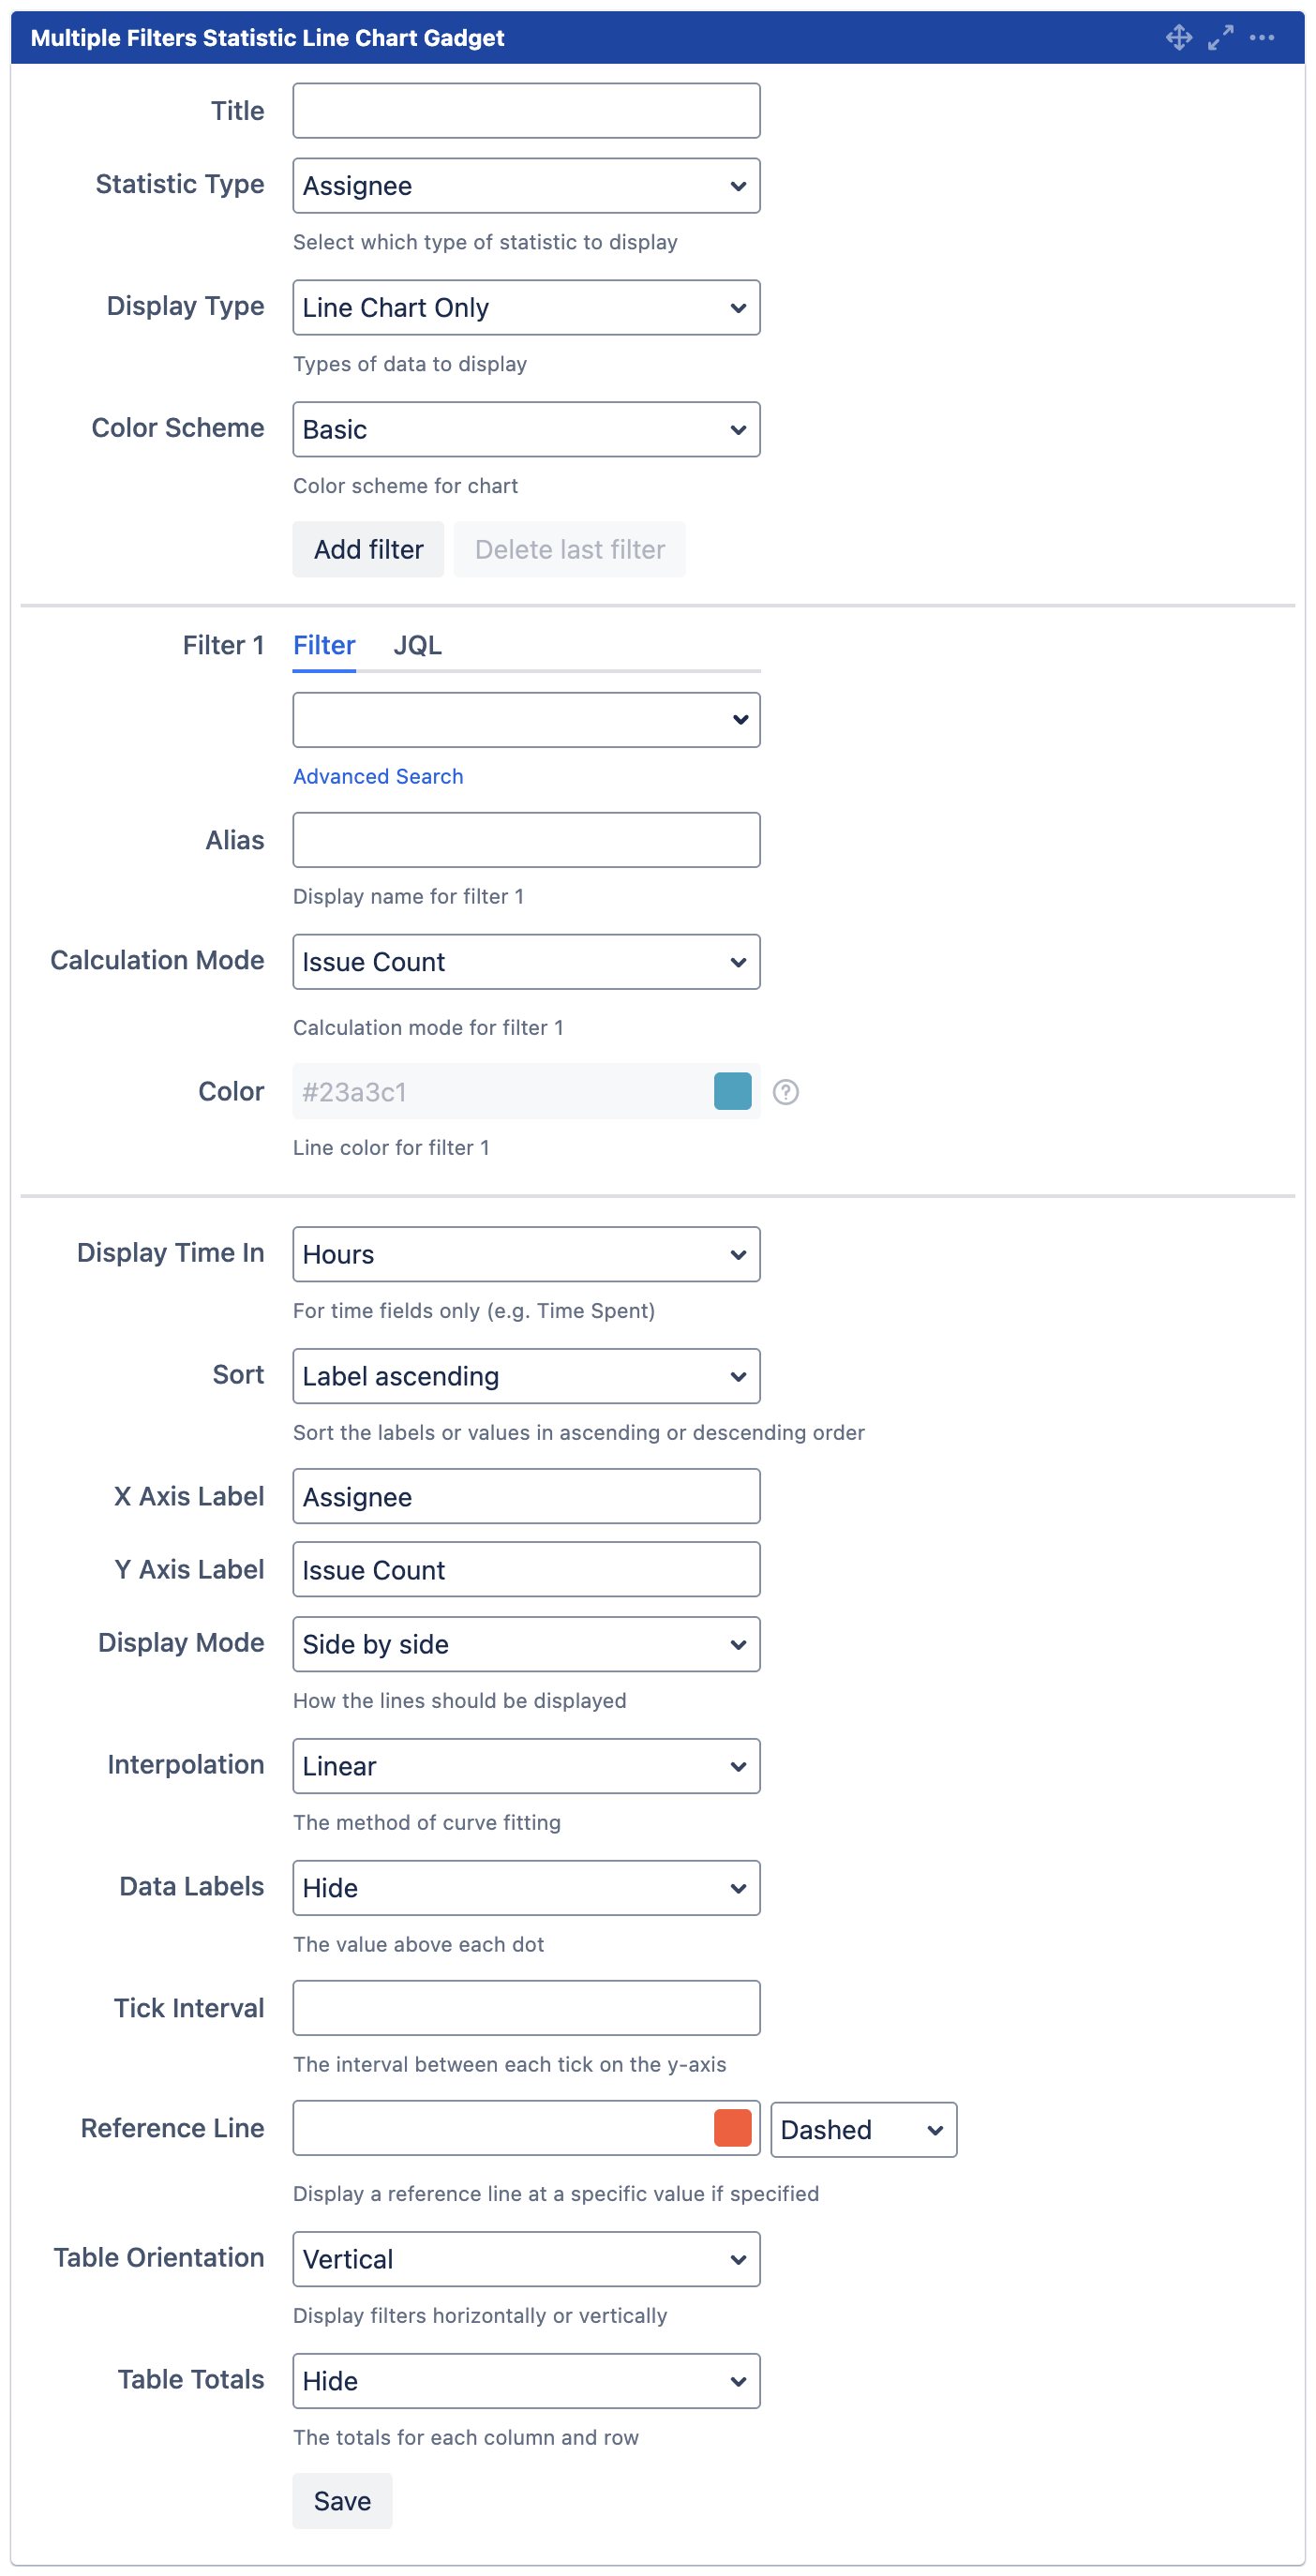
Task: Click the maximize gadget arrows icon
Action: pos(1220,38)
